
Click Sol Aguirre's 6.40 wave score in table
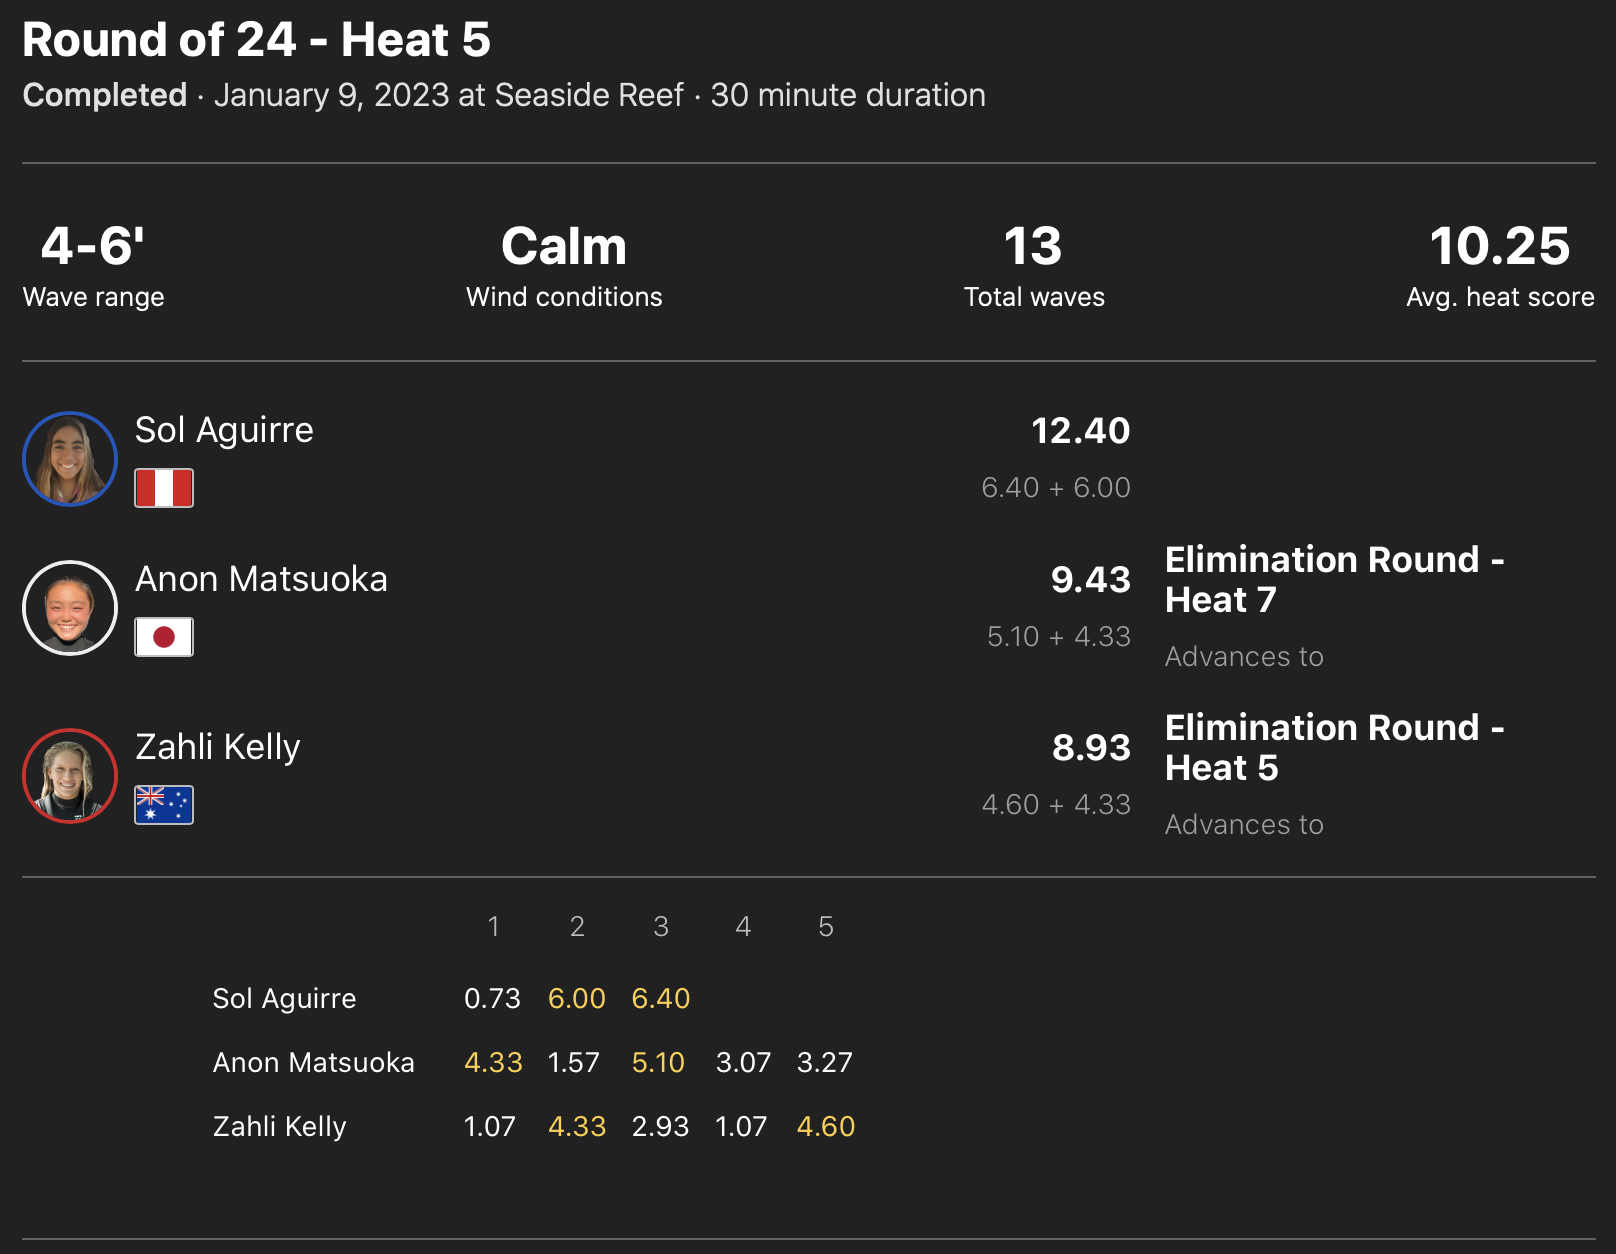(x=661, y=998)
